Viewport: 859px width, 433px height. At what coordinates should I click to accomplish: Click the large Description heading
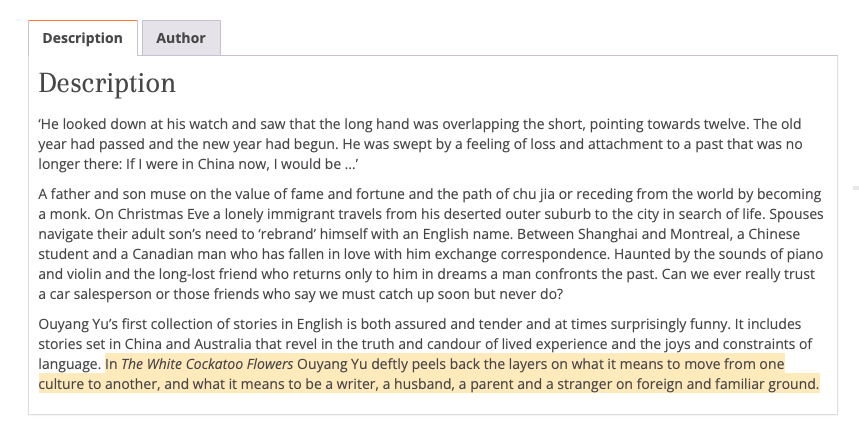click(107, 84)
